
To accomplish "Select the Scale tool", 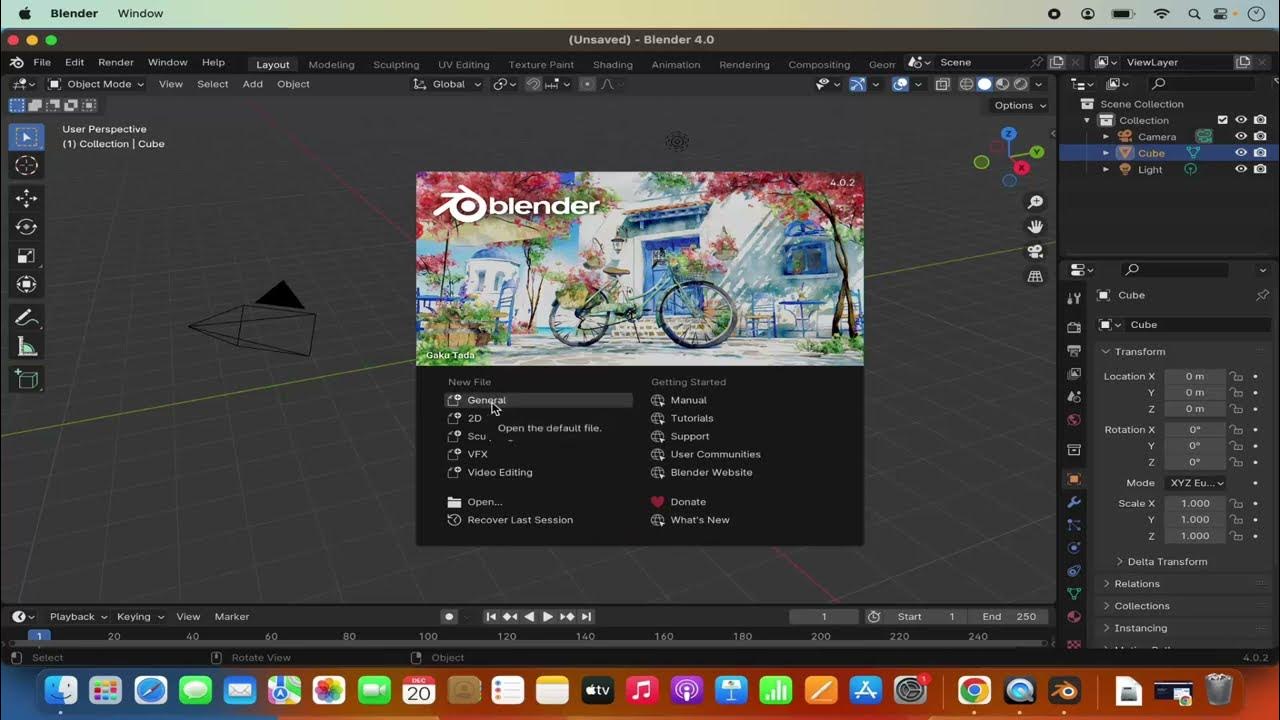I will tap(26, 256).
